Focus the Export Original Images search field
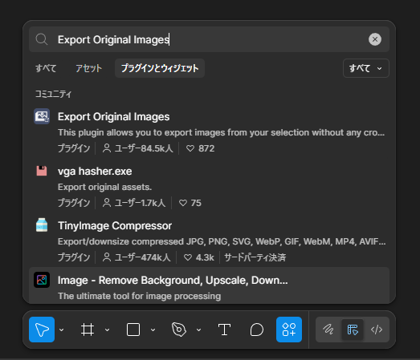 209,39
